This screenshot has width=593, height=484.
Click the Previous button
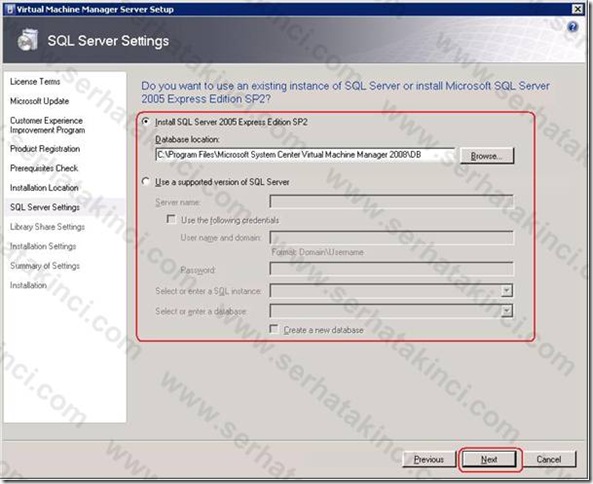429,459
